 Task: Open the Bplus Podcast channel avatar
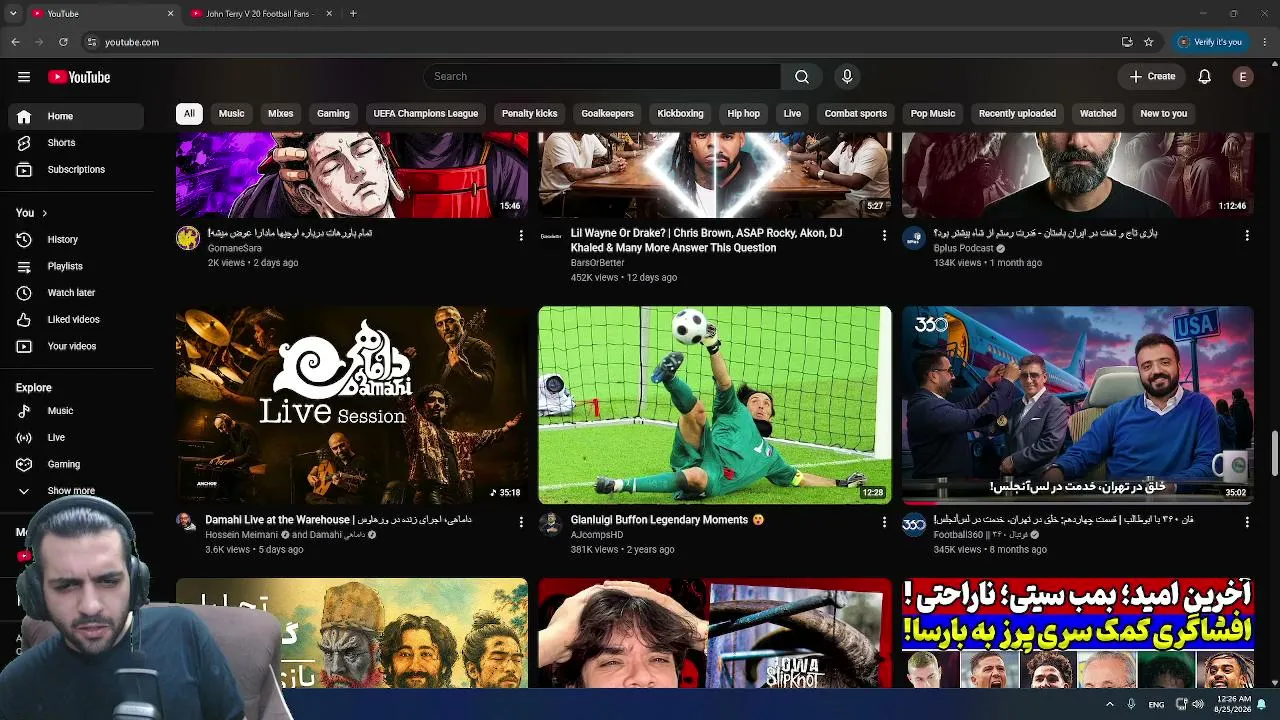tap(914, 238)
